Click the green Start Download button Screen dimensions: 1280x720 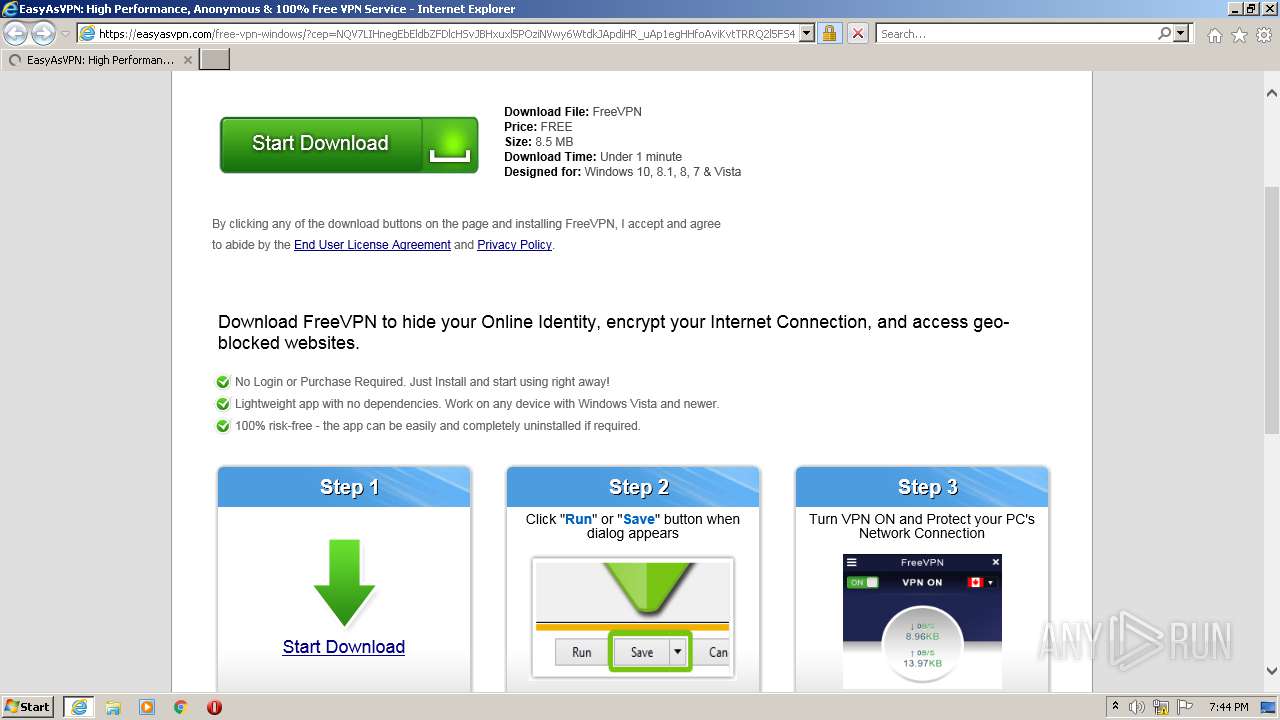coord(349,144)
